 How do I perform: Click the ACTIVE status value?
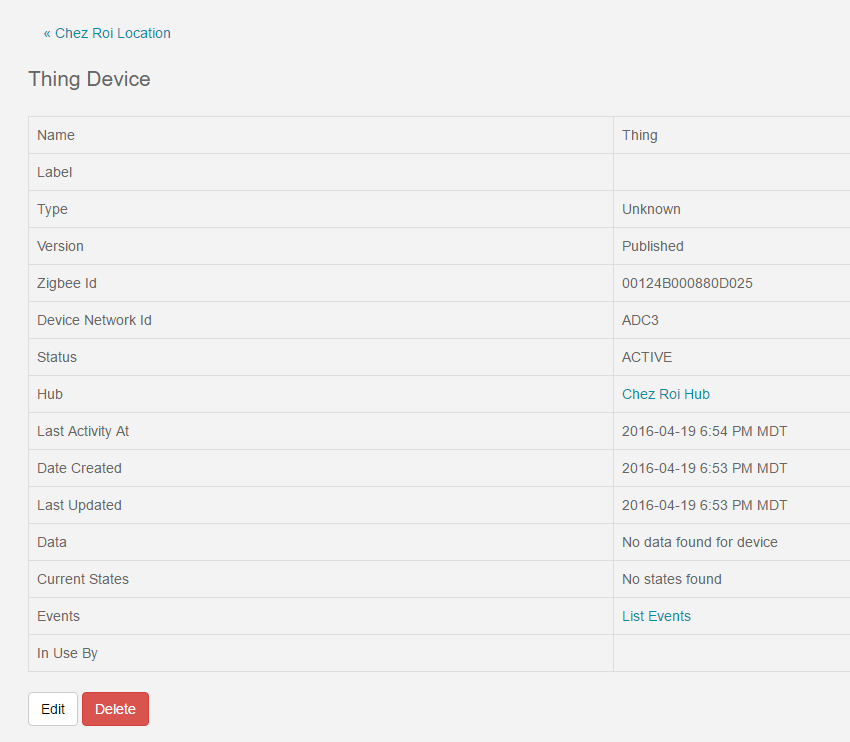647,357
